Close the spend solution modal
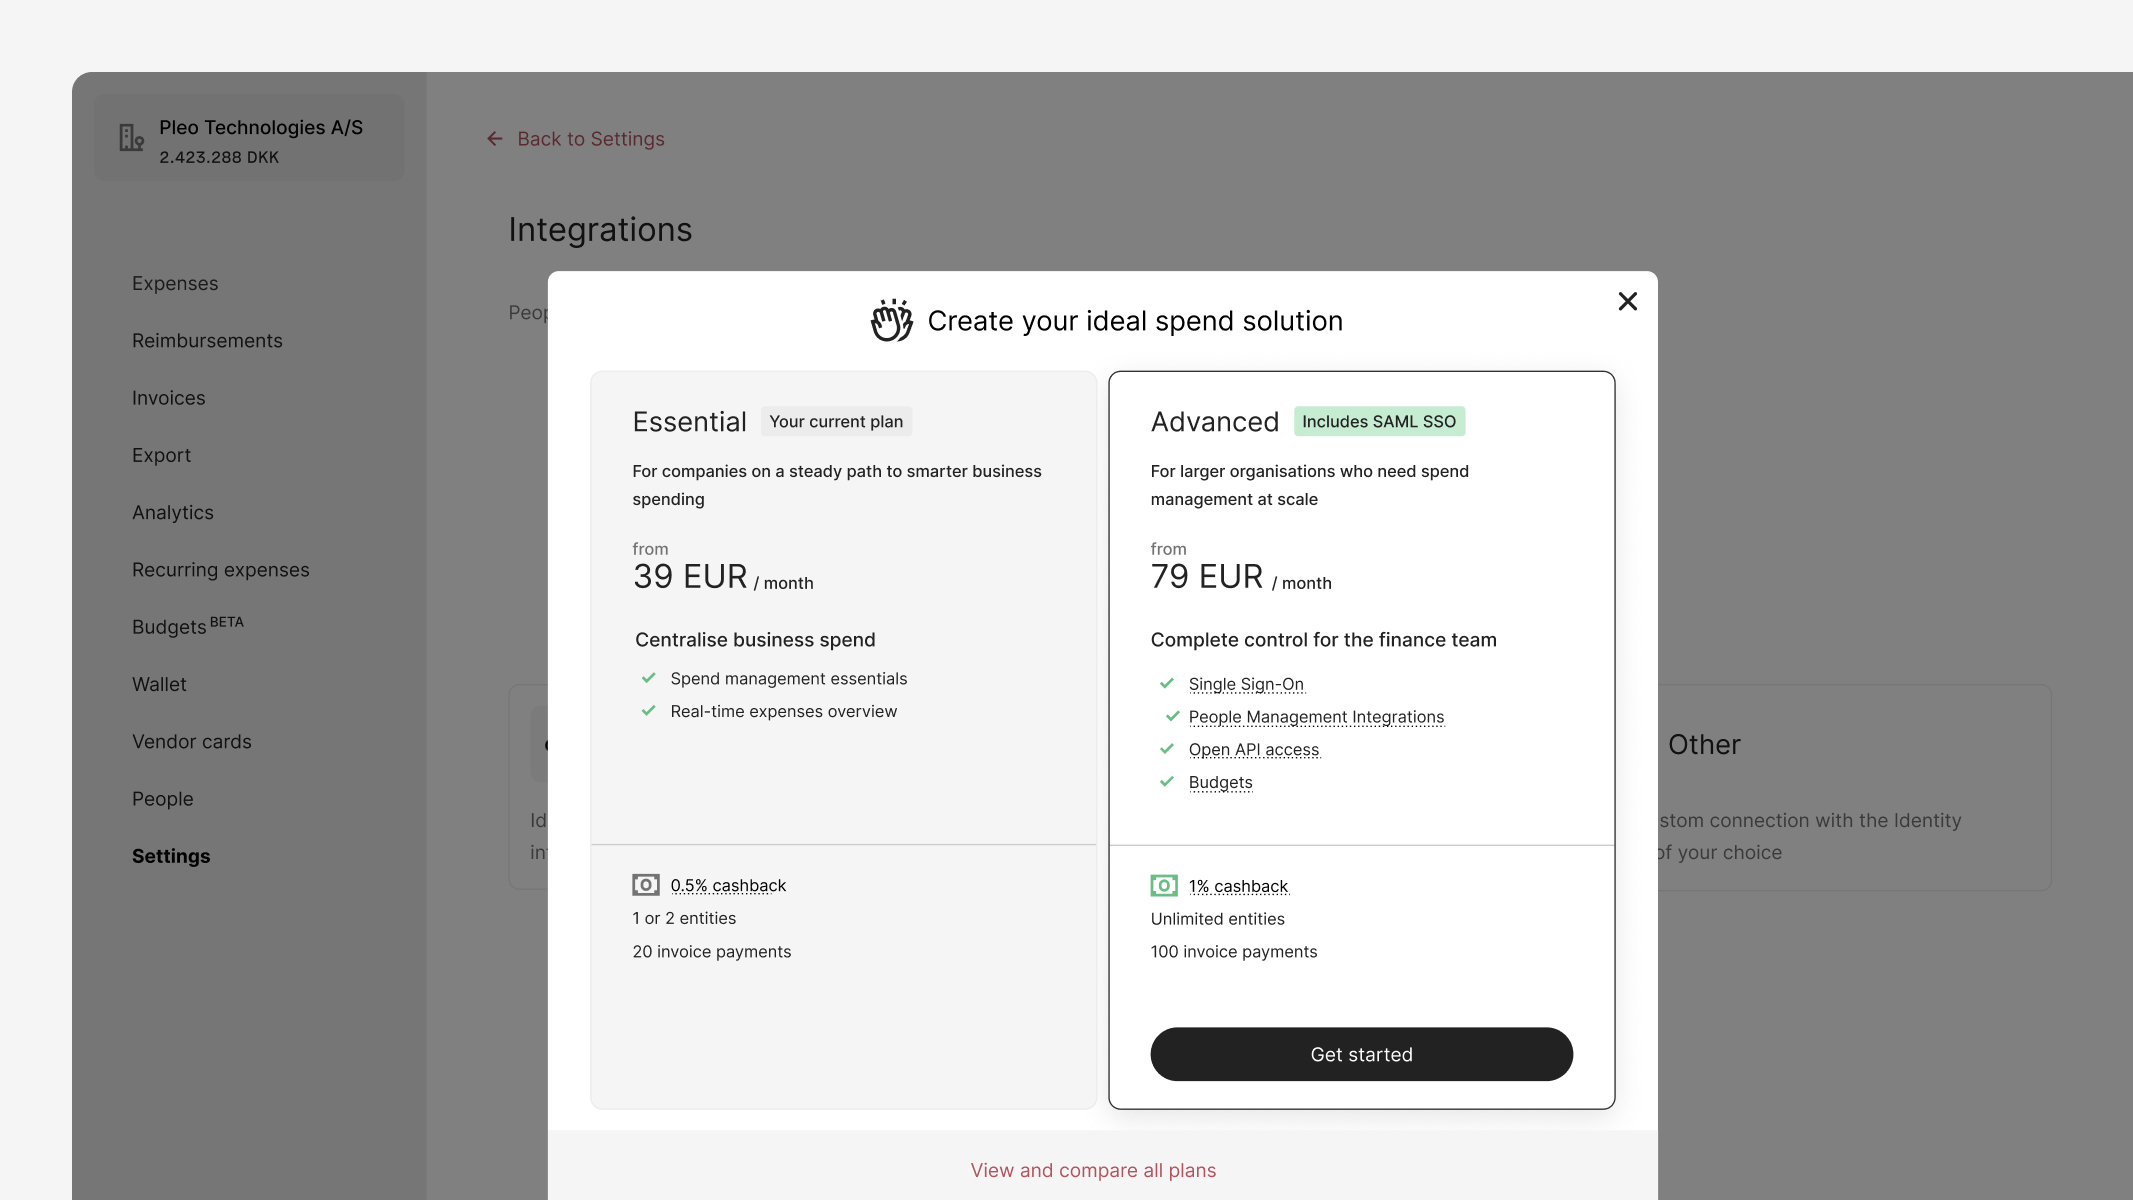The image size is (2133, 1200). (x=1627, y=301)
